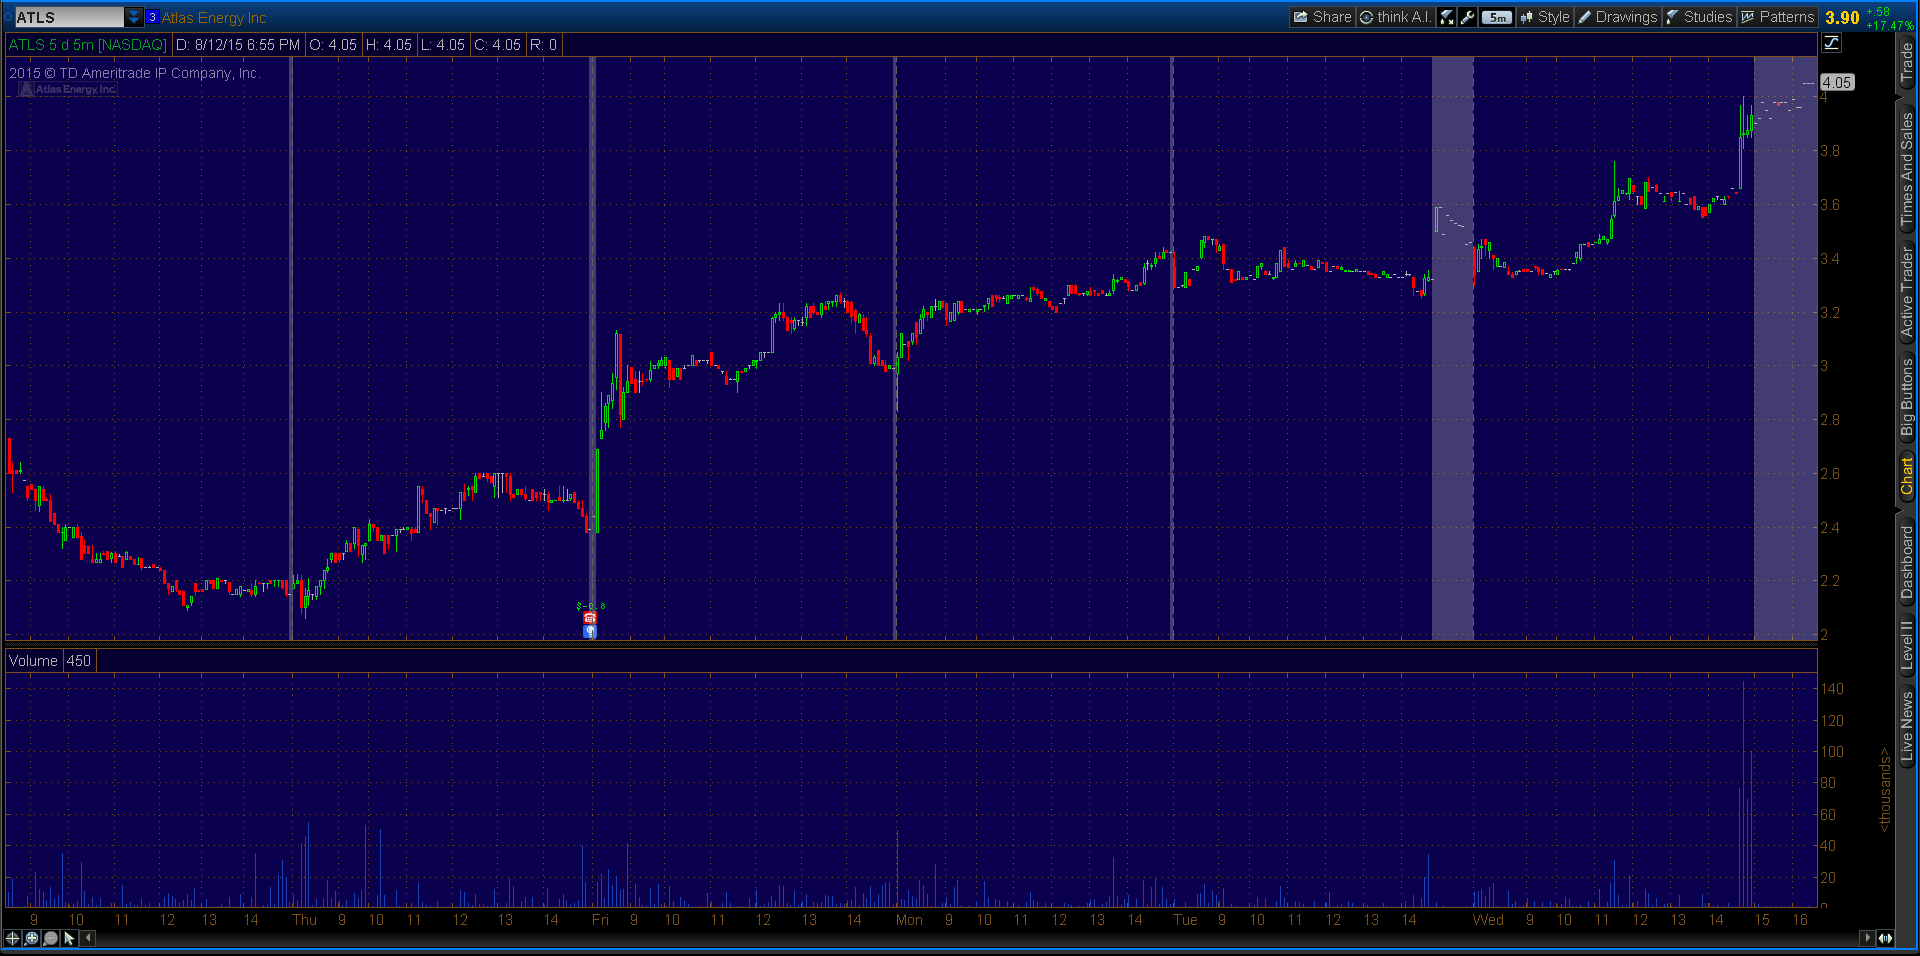This screenshot has width=1920, height=956.
Task: Click the 4.05 price bubble
Action: 1837,83
